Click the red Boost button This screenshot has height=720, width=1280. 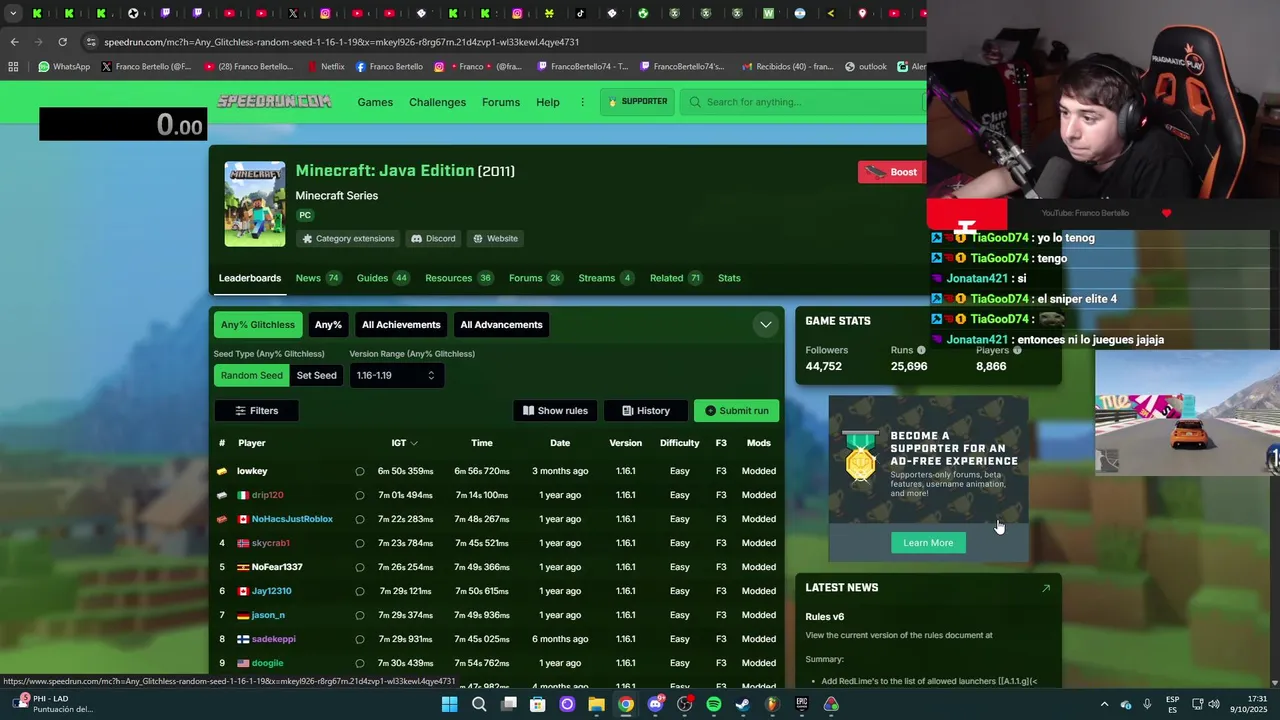(x=892, y=172)
